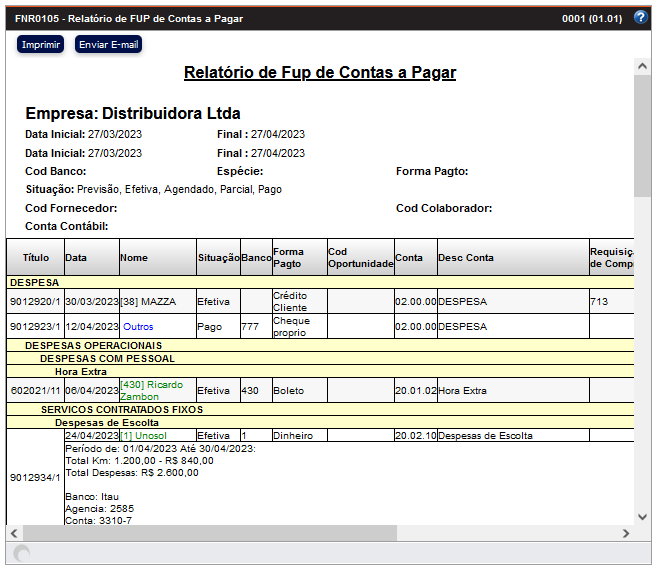Click the Imprimir button

(x=40, y=45)
